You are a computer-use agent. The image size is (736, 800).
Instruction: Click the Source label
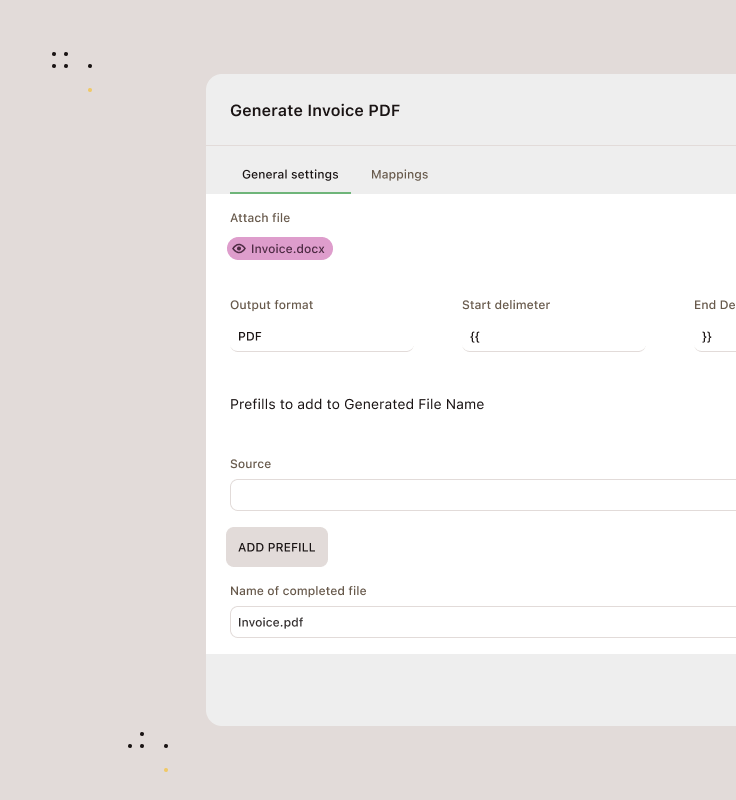coord(250,464)
